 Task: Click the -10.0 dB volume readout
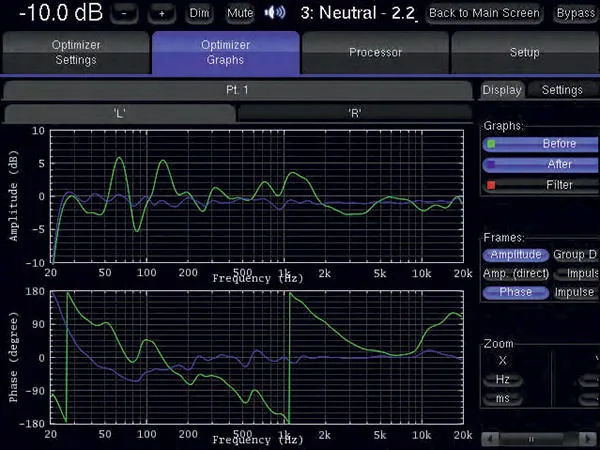[61, 13]
